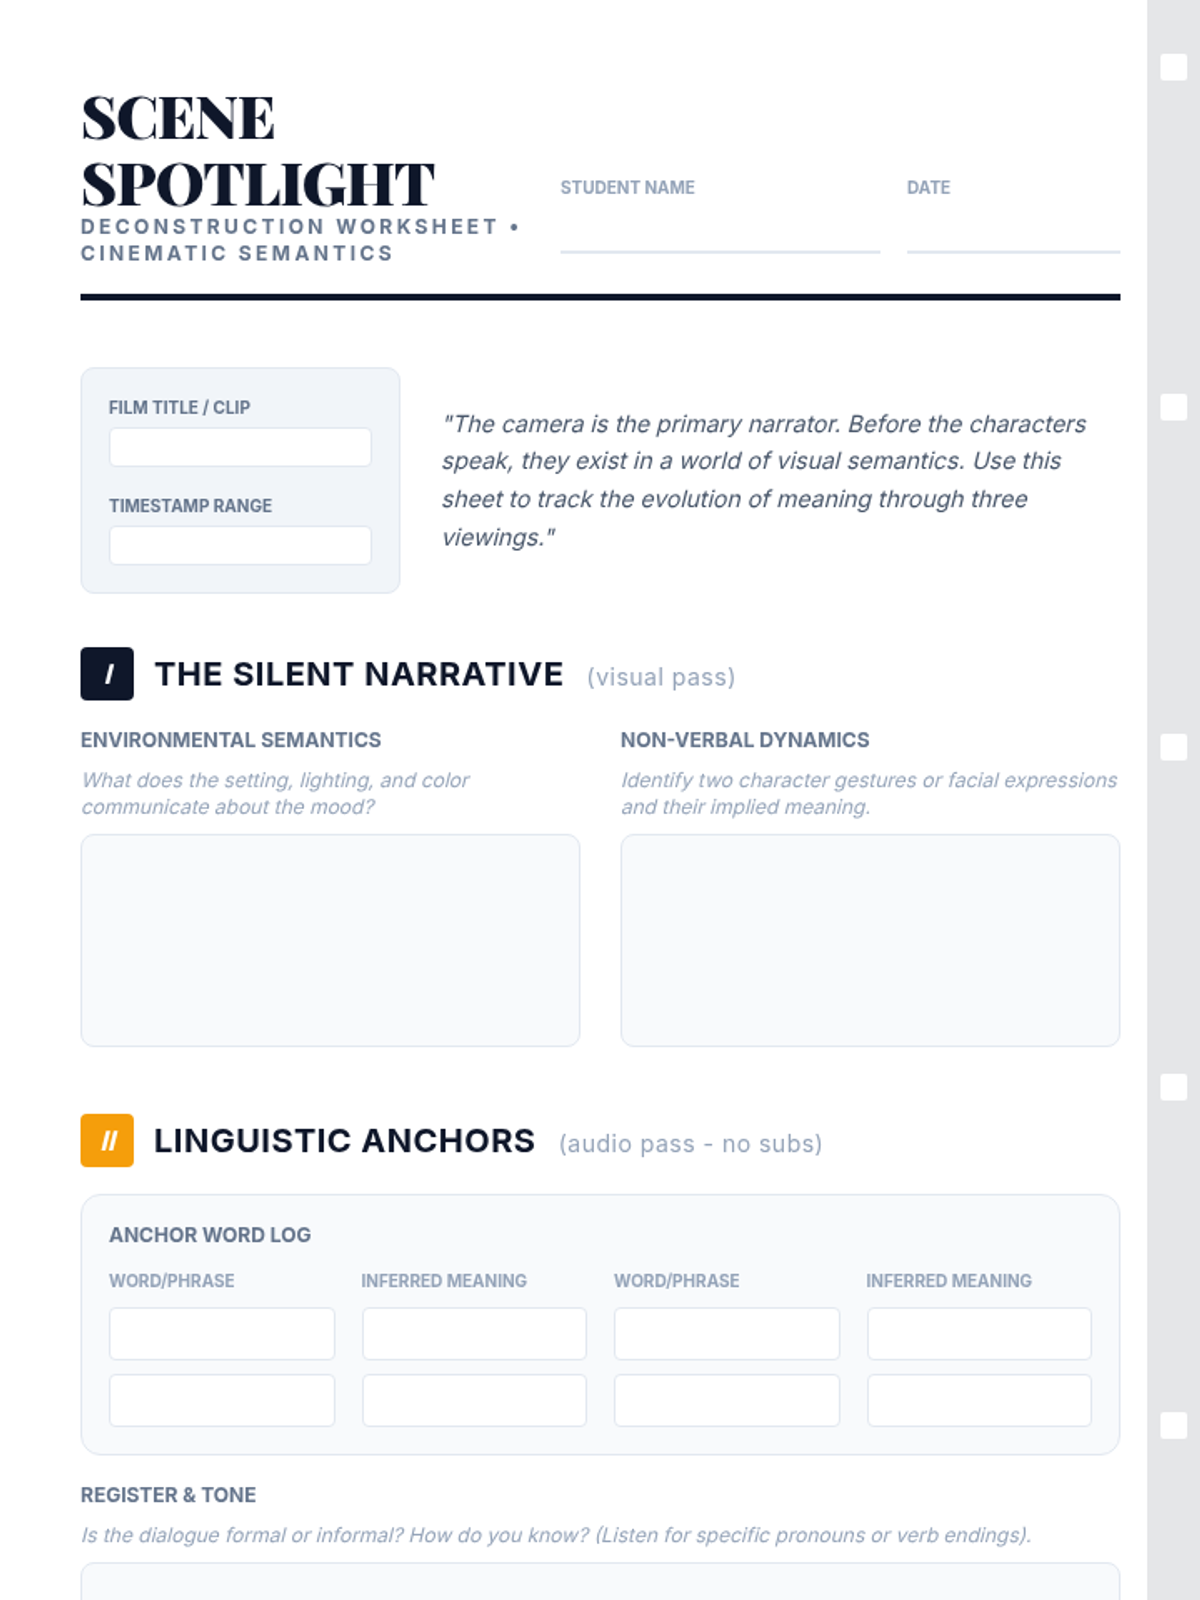Click the dark section I numeral badge

(107, 674)
